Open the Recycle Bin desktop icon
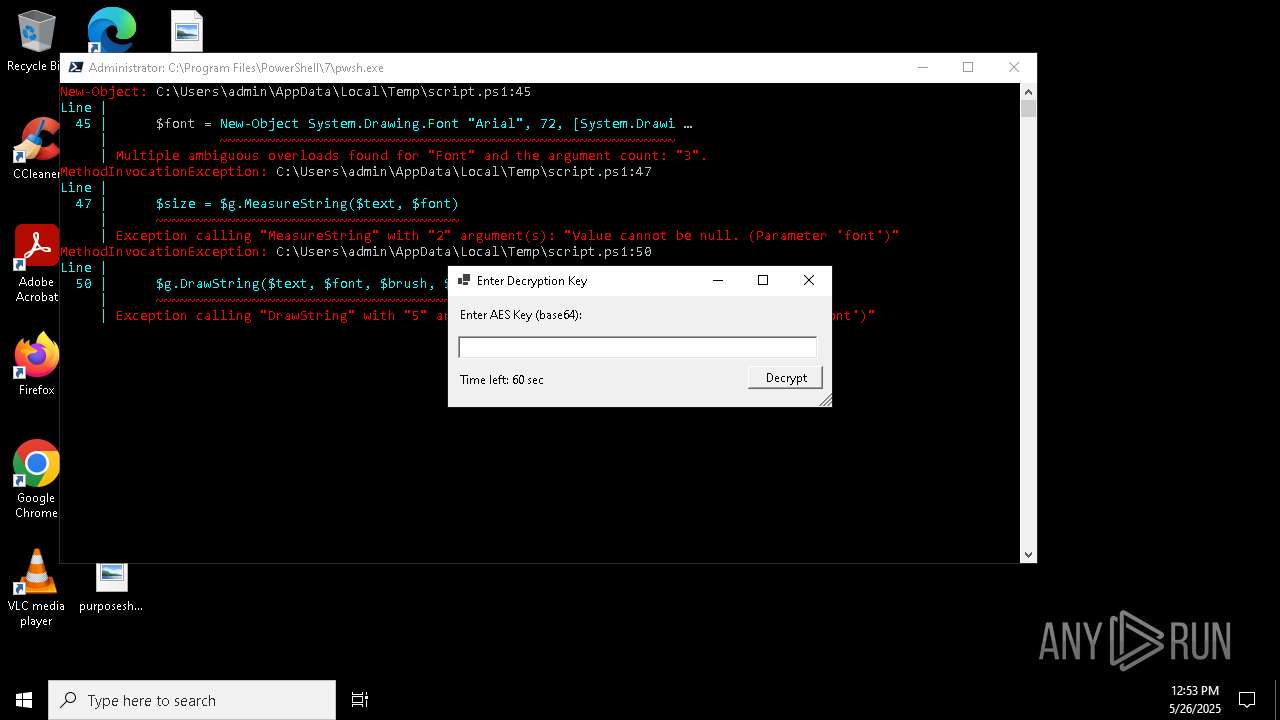1280x720 pixels. click(x=36, y=40)
